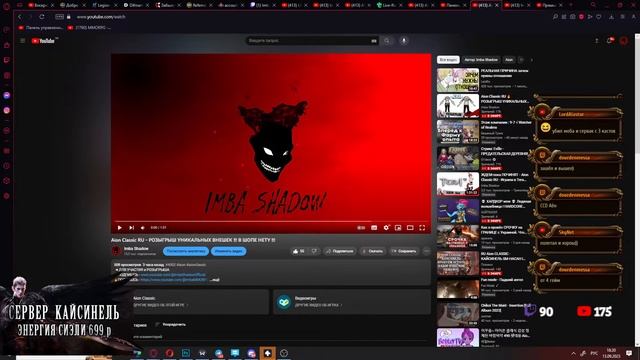The image size is (640, 360).
Task: Go to YouTube home via logo
Action: 43,41
